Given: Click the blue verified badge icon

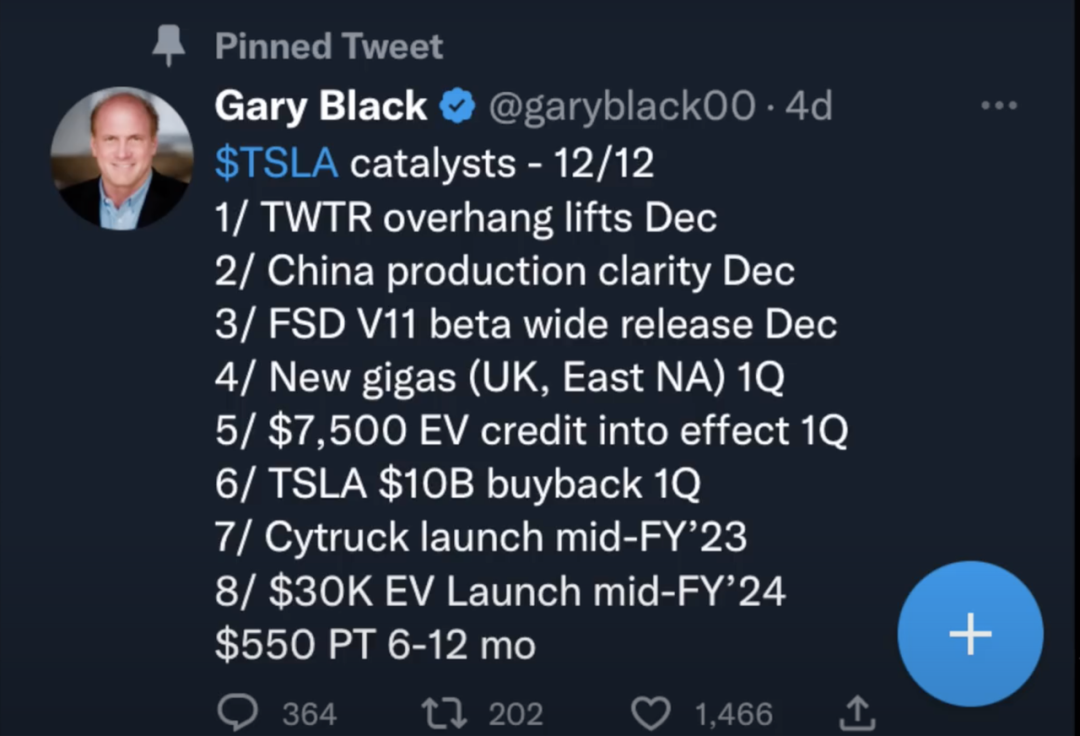Looking at the screenshot, I should (x=458, y=106).
